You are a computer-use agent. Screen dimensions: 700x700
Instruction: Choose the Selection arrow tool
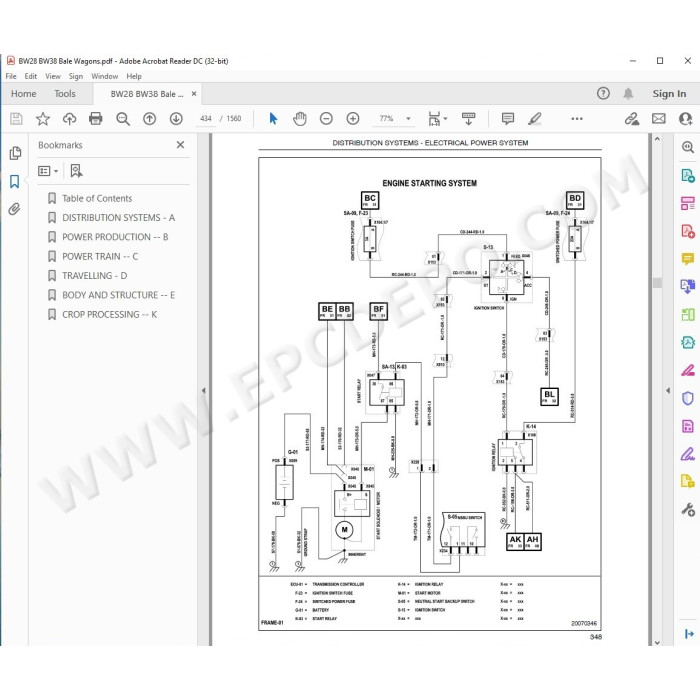pos(273,119)
